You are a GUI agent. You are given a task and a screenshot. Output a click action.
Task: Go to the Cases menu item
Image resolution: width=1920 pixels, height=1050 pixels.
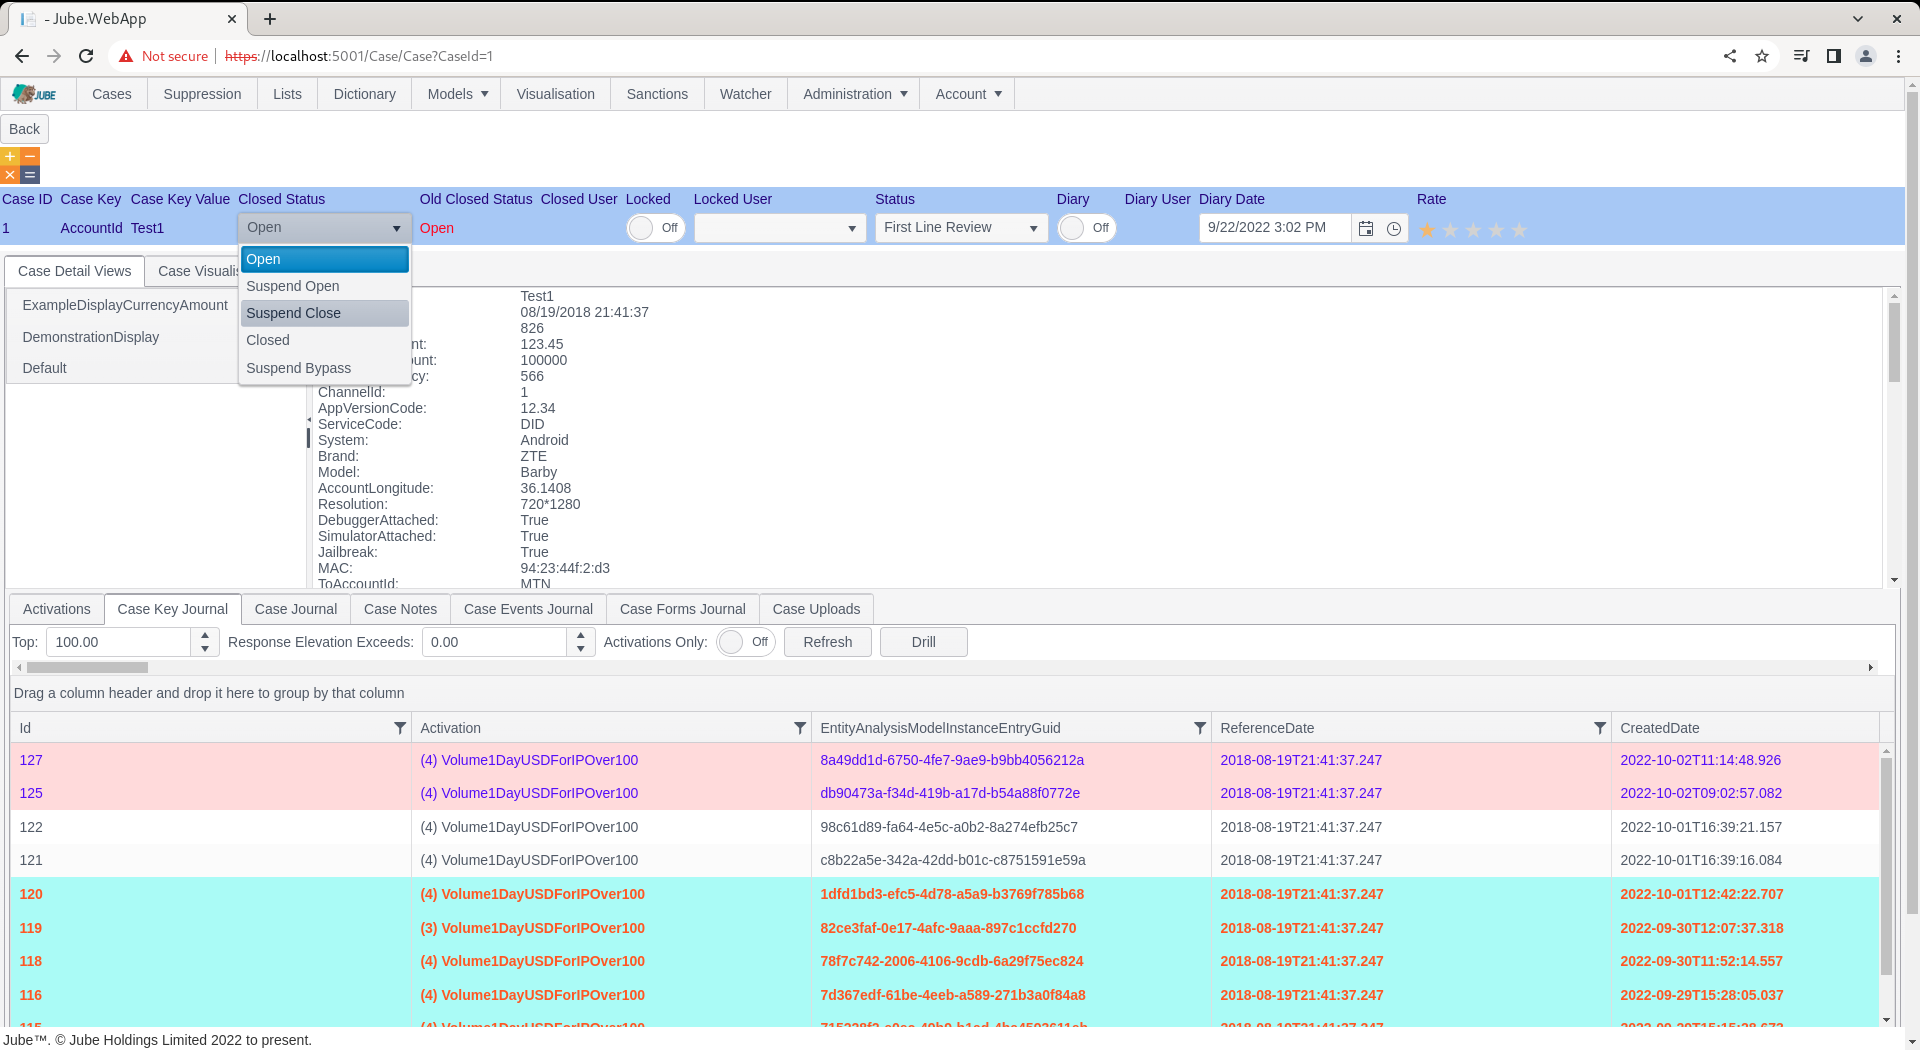coord(112,94)
